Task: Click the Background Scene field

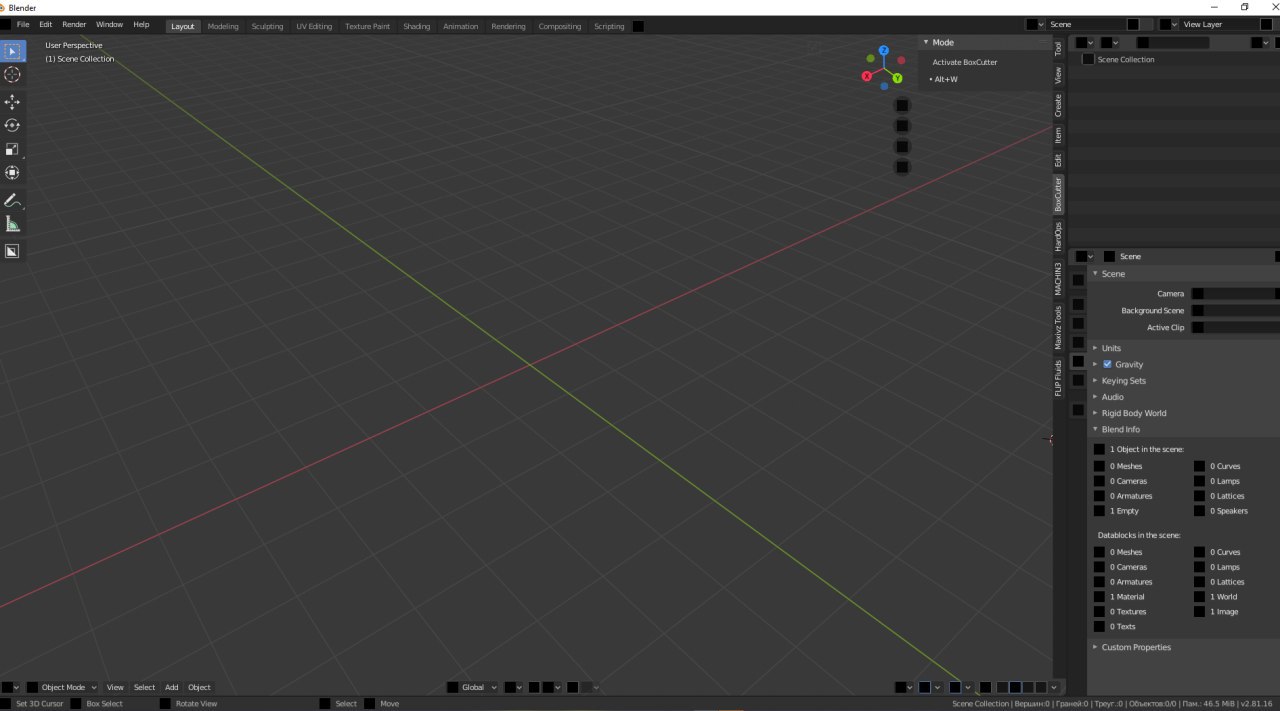Action: [1235, 311]
